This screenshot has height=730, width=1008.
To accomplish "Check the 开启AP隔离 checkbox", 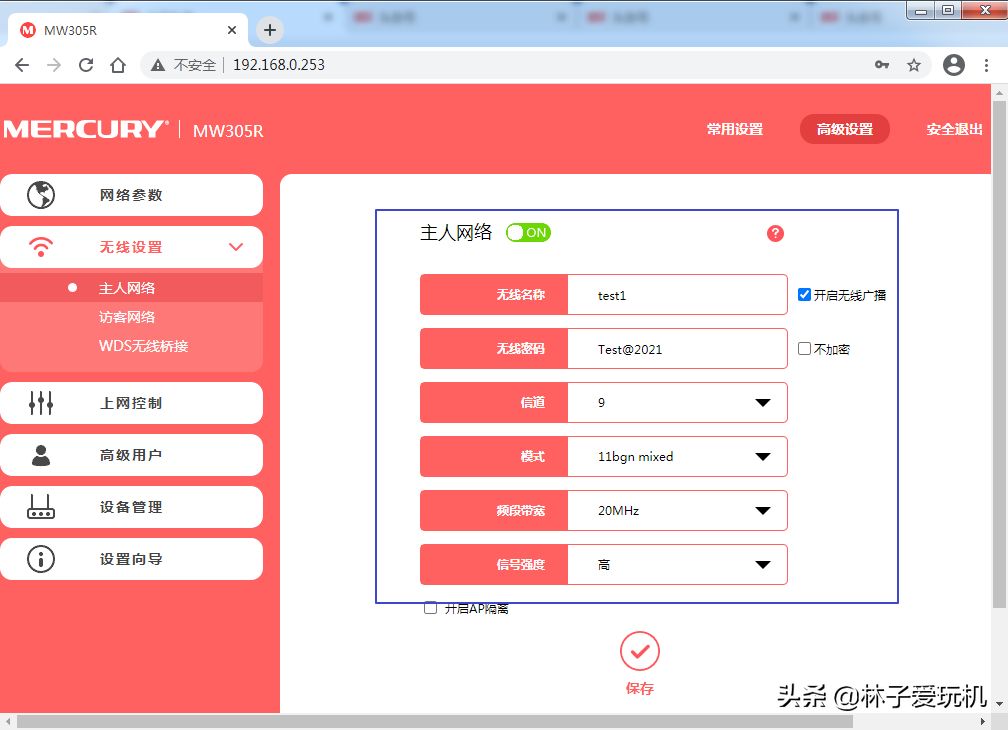I will click(x=431, y=608).
